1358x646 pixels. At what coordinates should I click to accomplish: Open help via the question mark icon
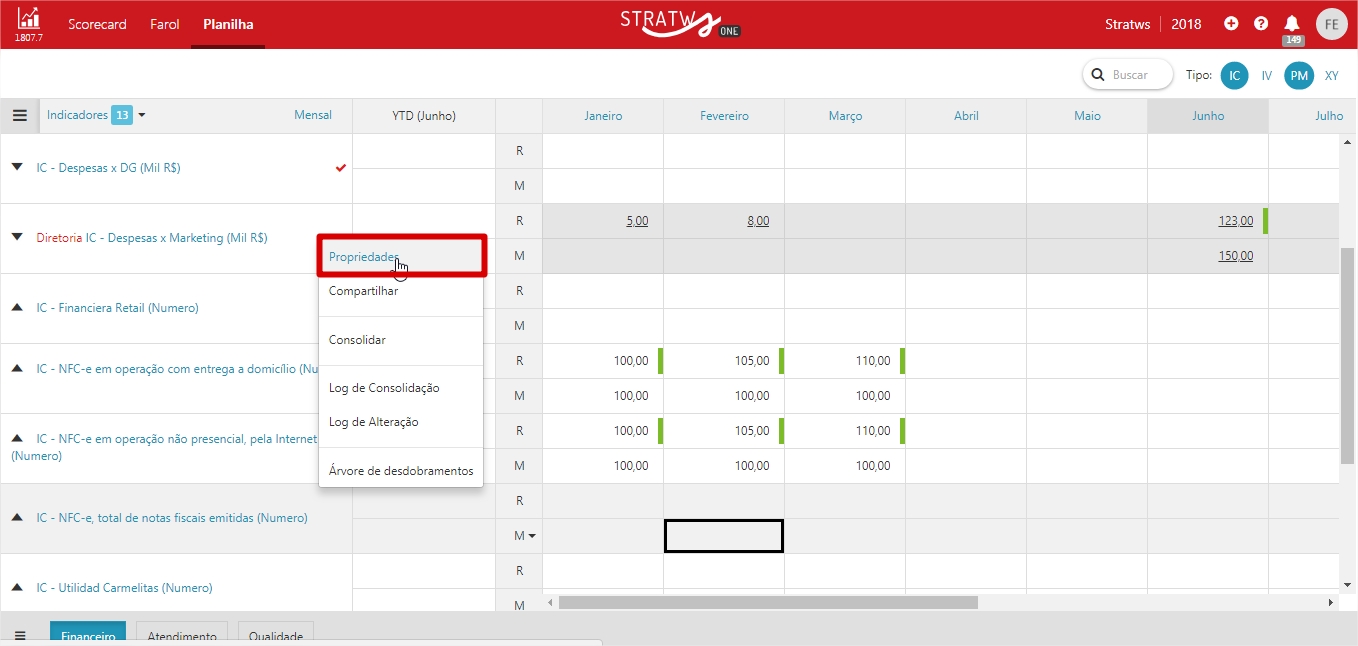coord(1261,24)
